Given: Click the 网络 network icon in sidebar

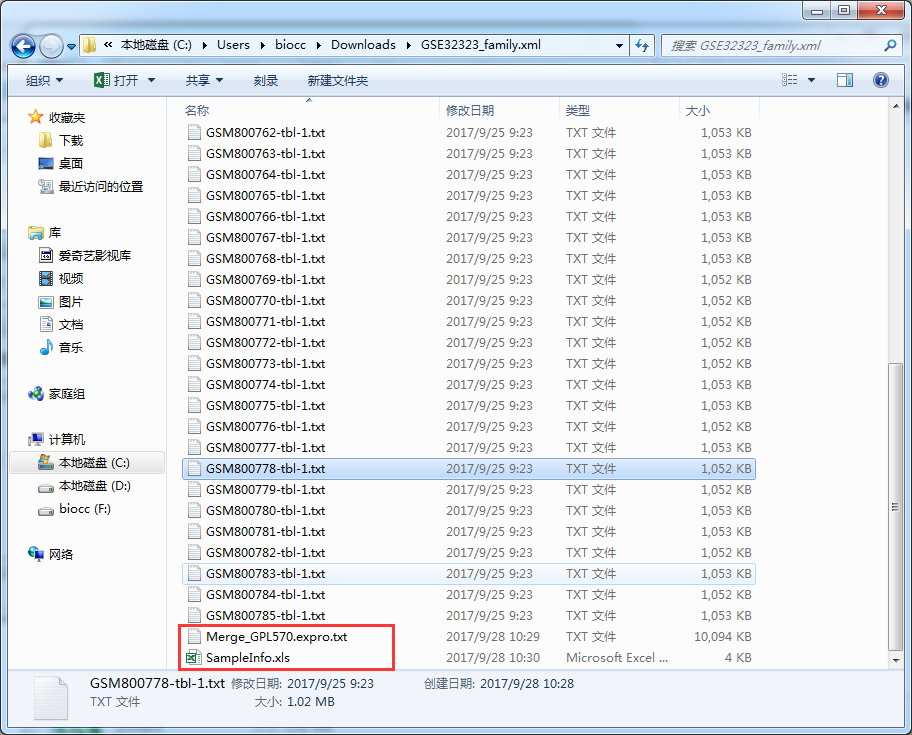Looking at the screenshot, I should 37,554.
